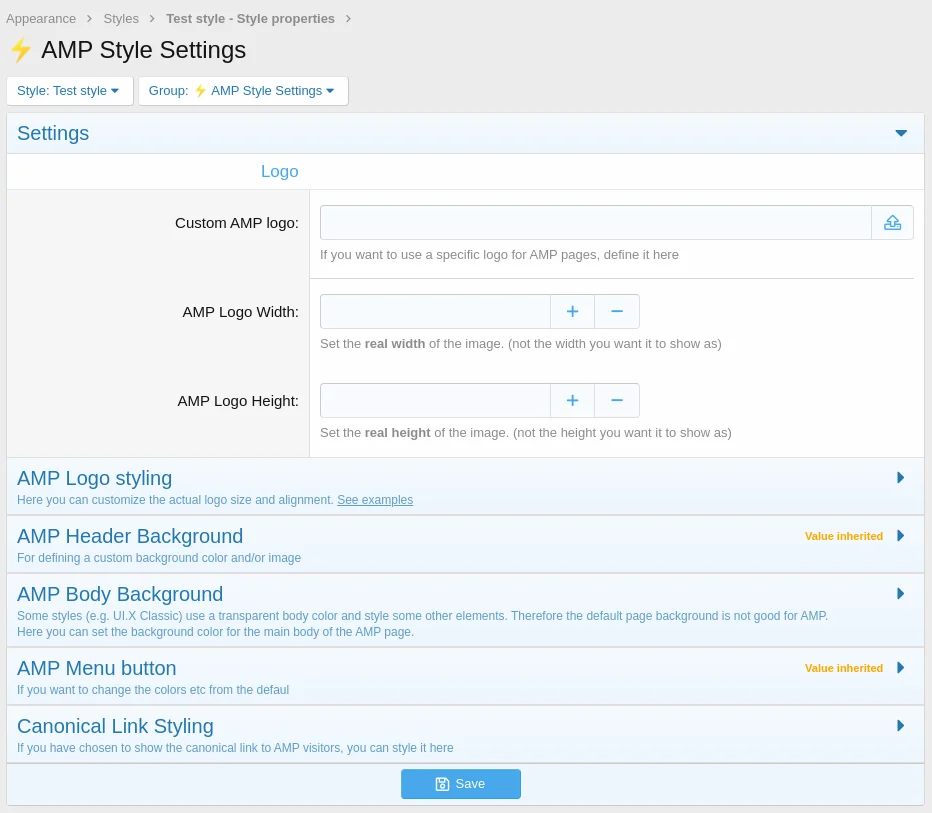Increase AMP Logo Width with plus button
This screenshot has height=813, width=932.
pyautogui.click(x=572, y=312)
